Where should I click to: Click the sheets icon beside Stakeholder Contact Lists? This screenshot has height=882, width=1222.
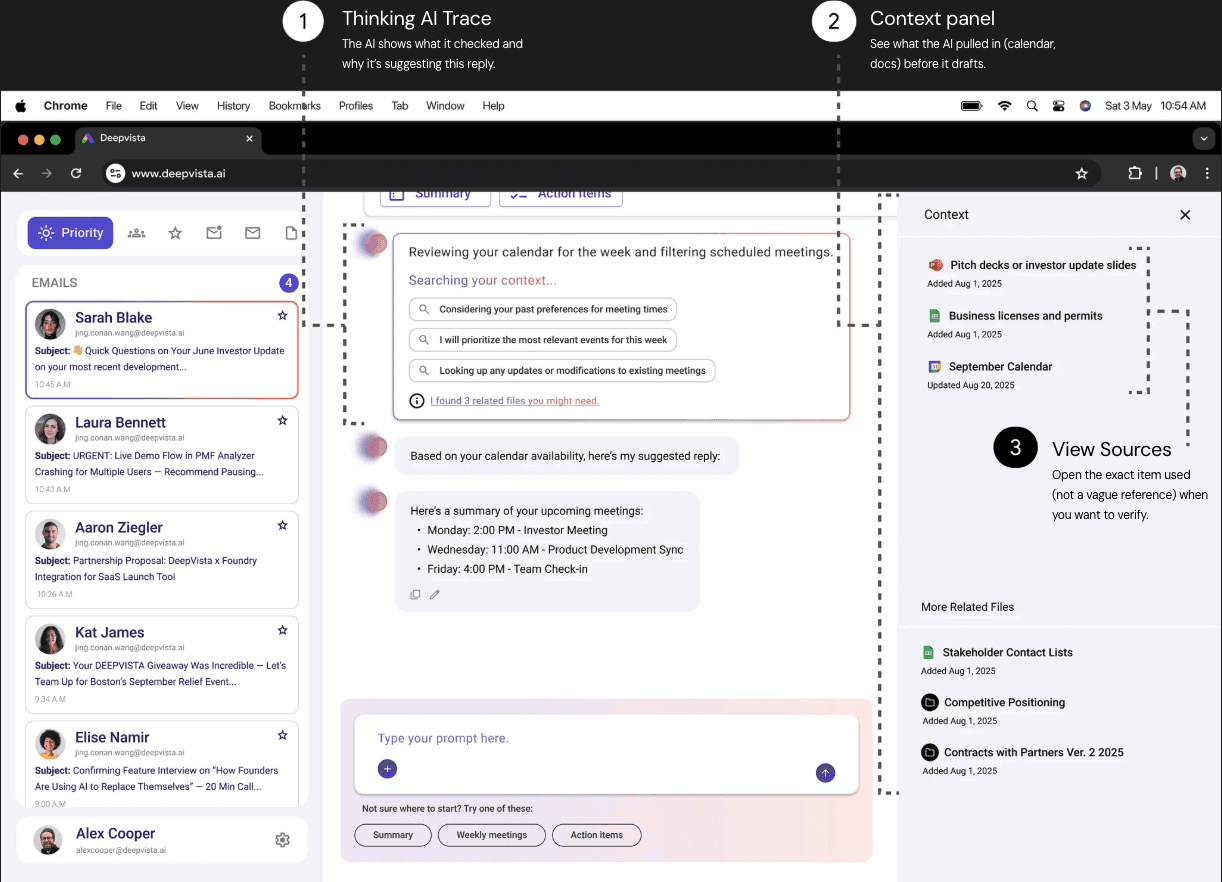pyautogui.click(x=928, y=652)
